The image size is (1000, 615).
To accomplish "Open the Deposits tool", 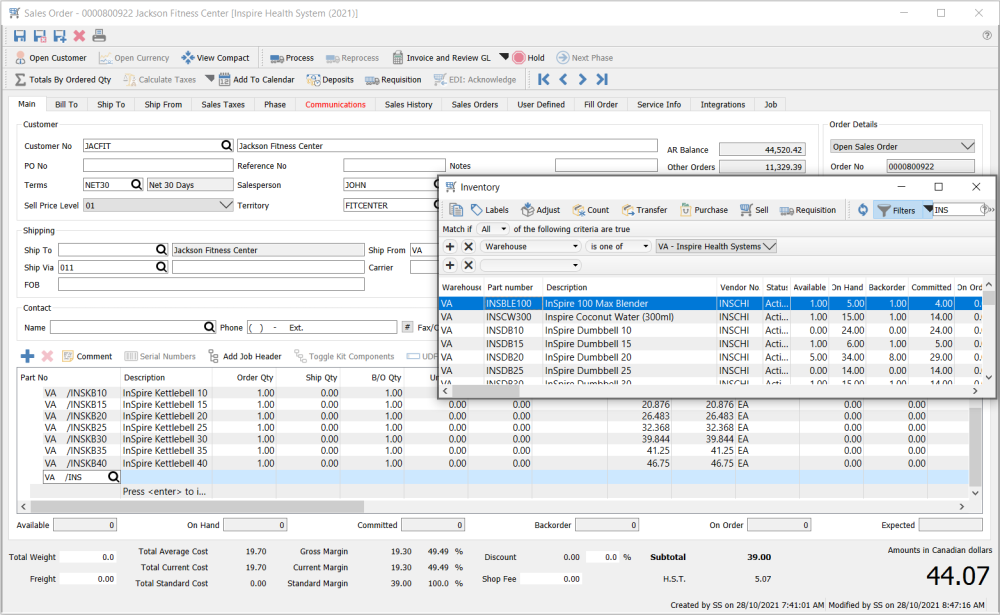I will point(330,80).
